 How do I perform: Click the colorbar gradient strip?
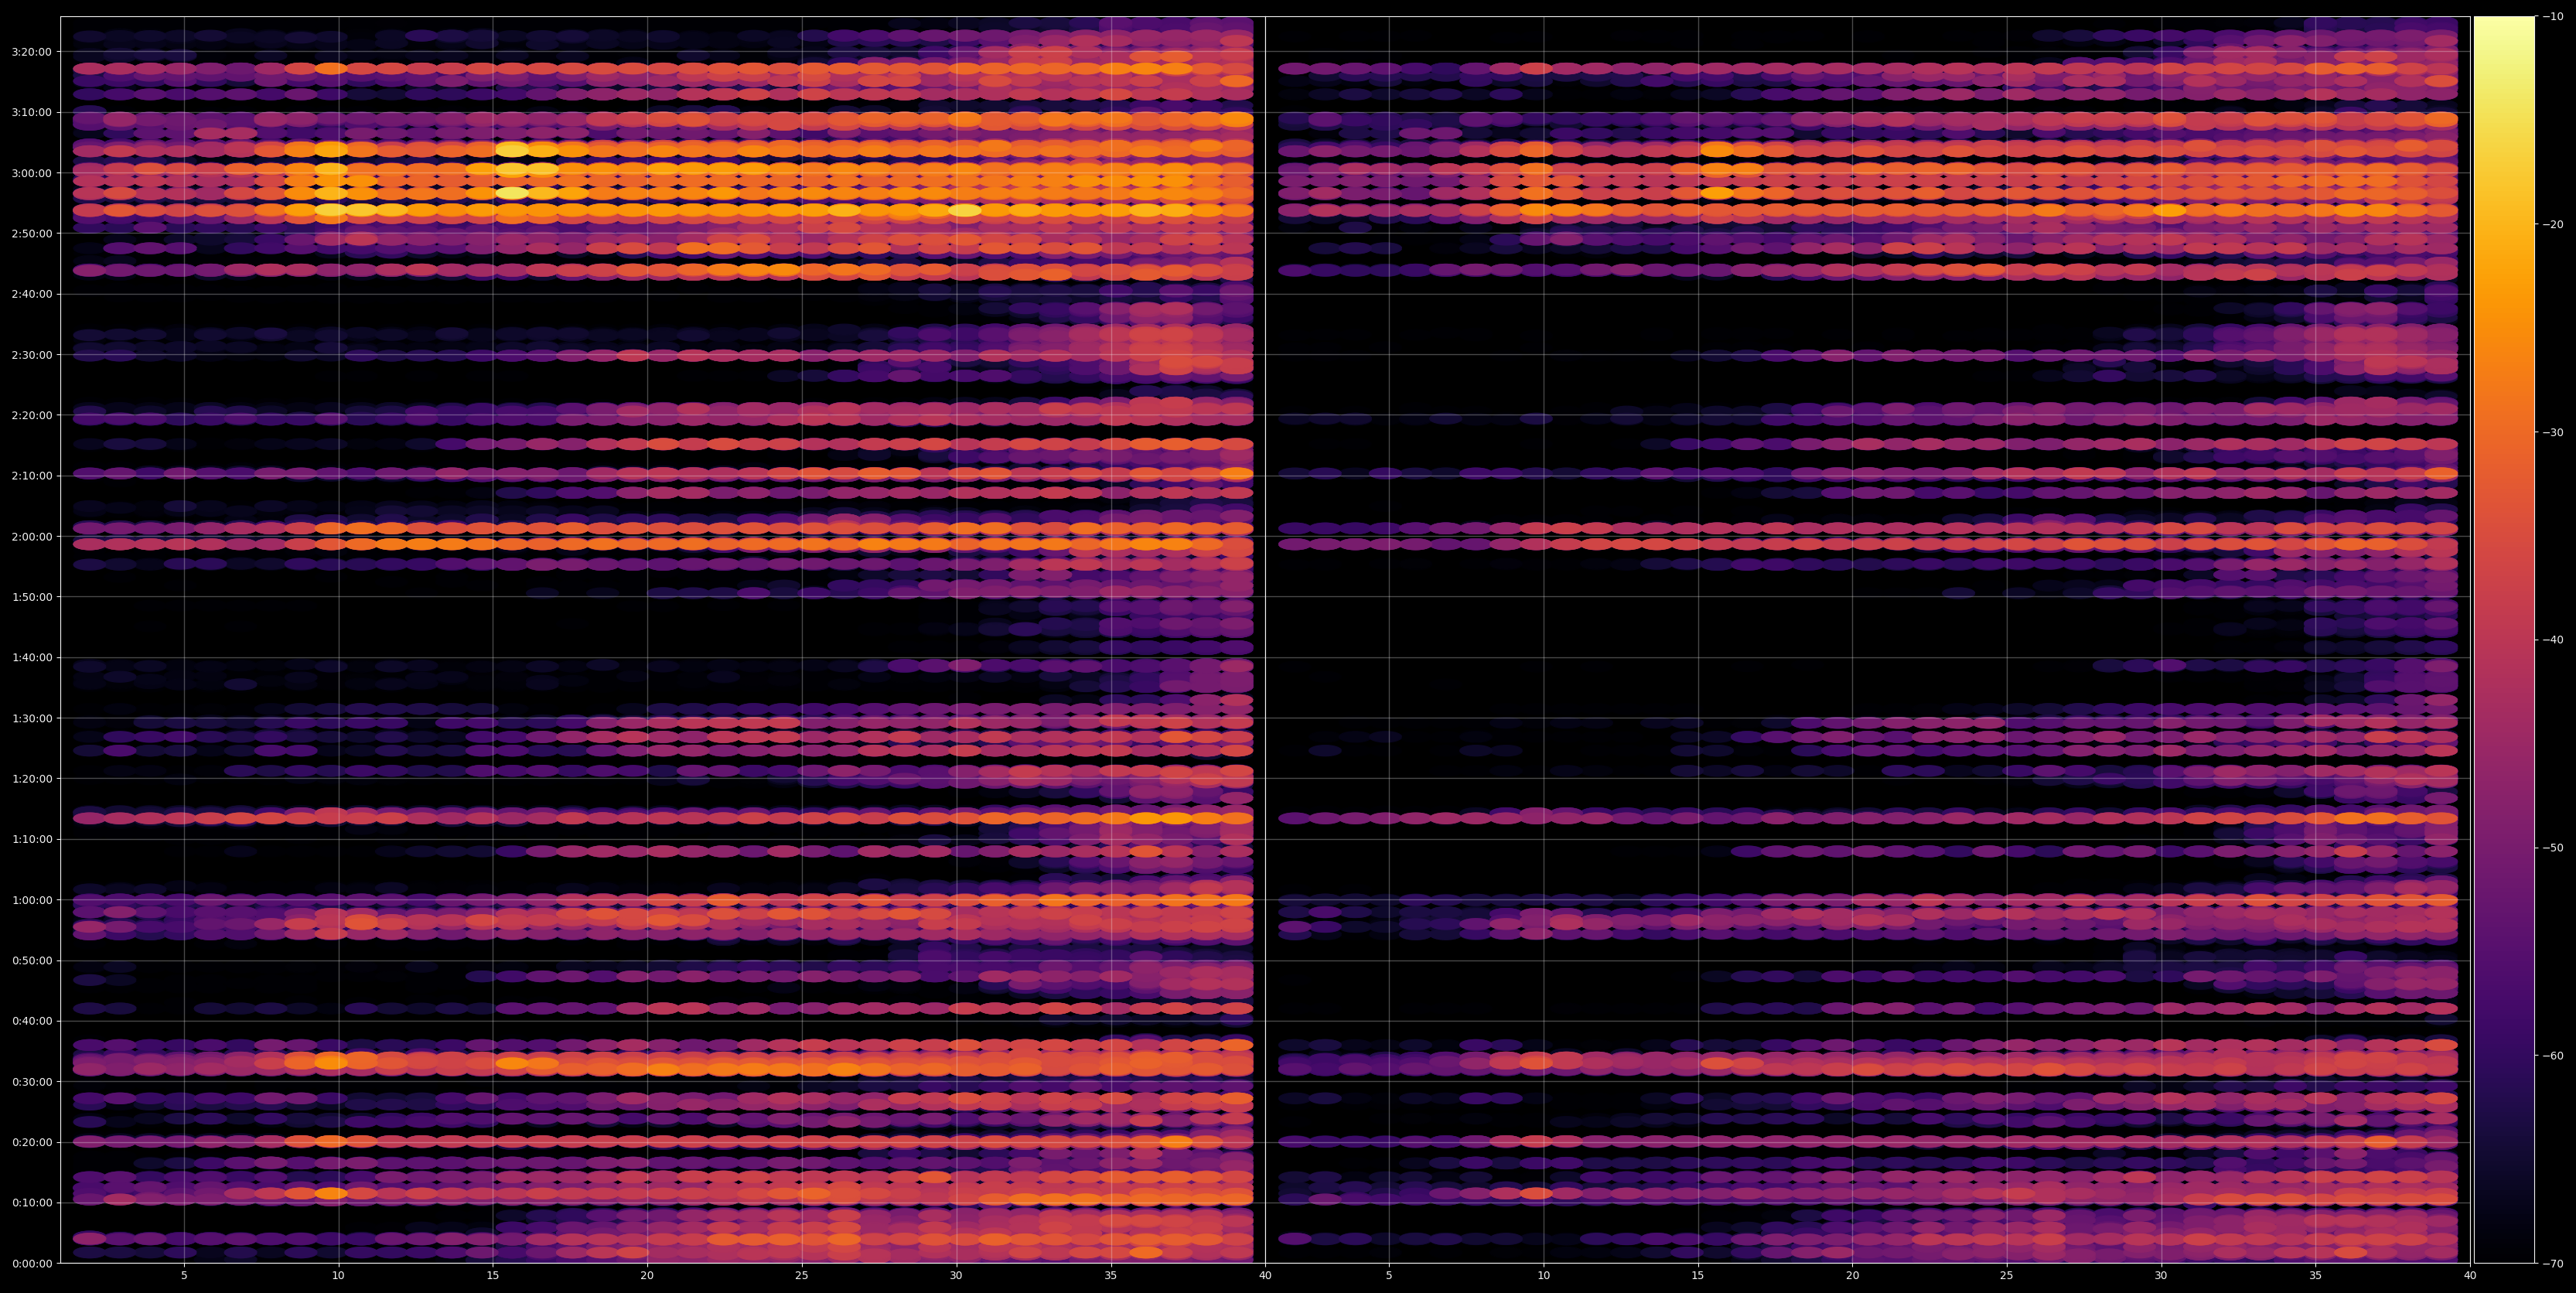coord(2504,640)
